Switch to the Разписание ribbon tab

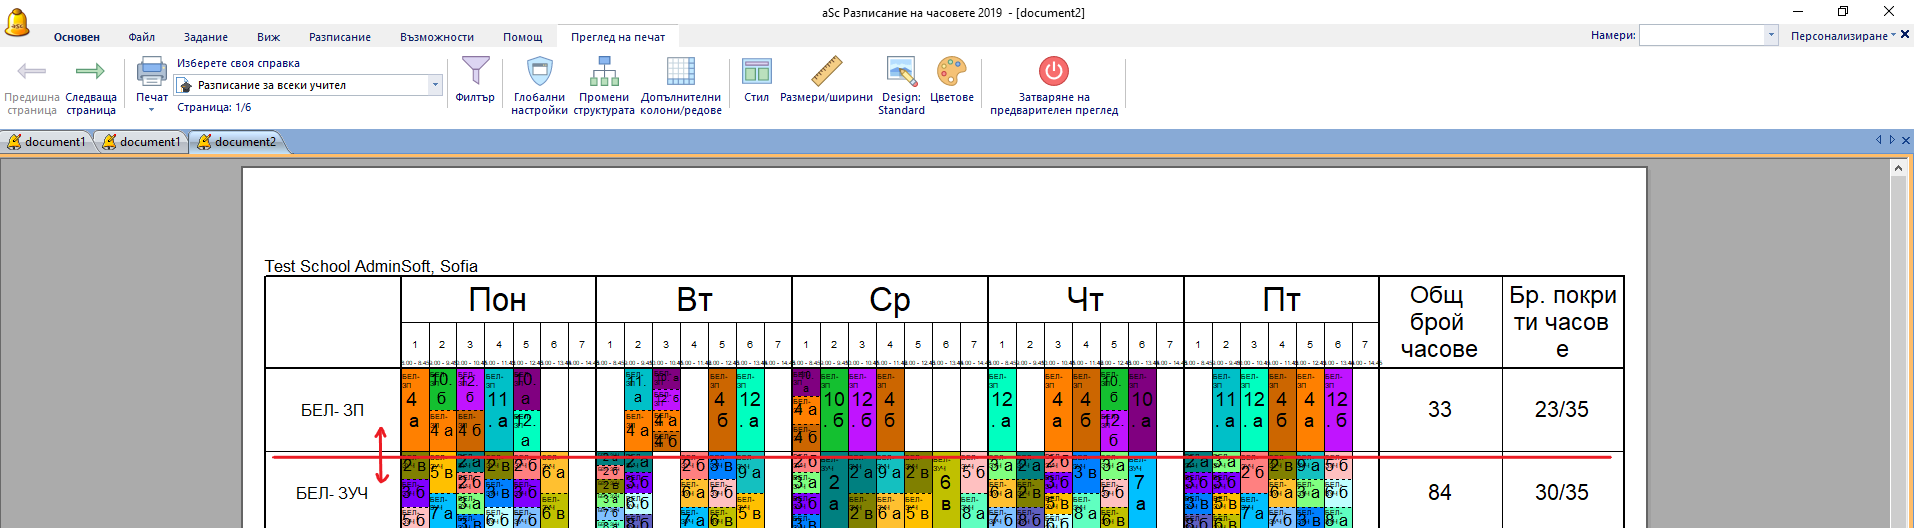pyautogui.click(x=339, y=37)
